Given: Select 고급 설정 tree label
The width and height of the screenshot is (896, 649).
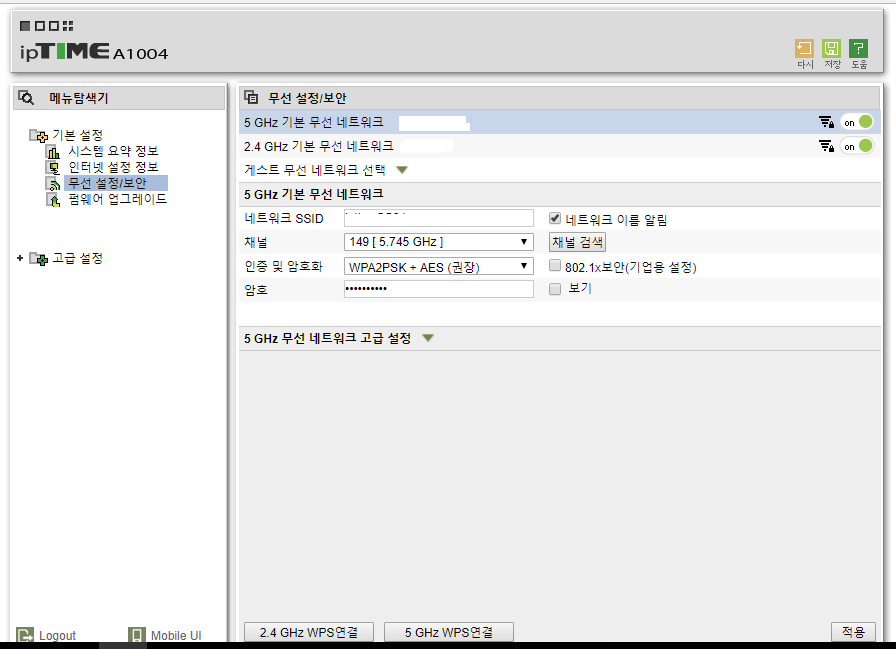Looking at the screenshot, I should (78, 258).
